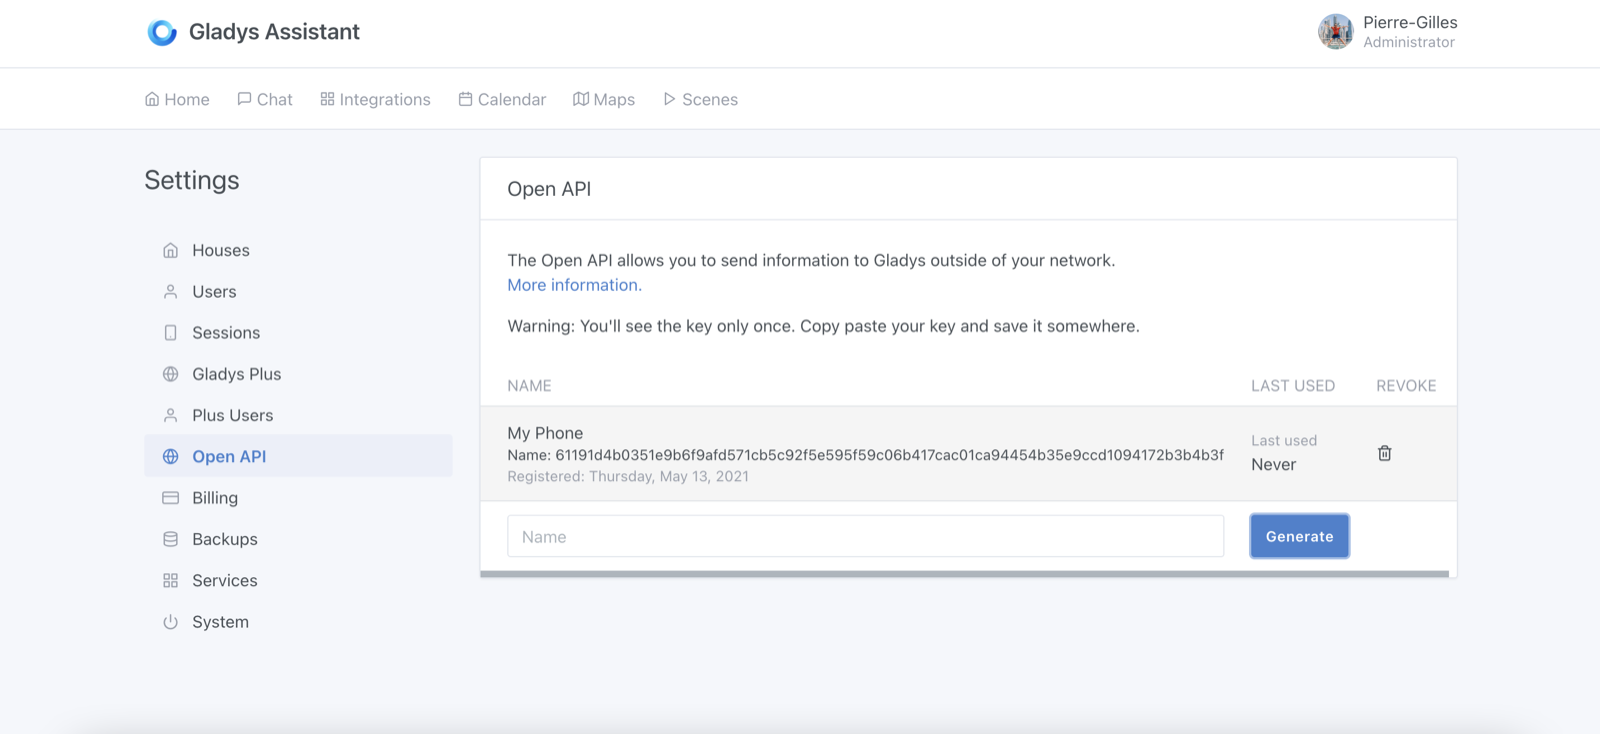The width and height of the screenshot is (1600, 734).
Task: Open Gladys Plus settings page
Action: tap(298, 374)
